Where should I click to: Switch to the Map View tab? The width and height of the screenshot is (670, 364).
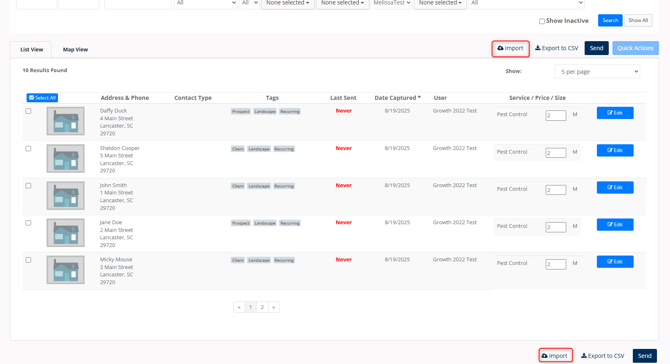tap(75, 50)
